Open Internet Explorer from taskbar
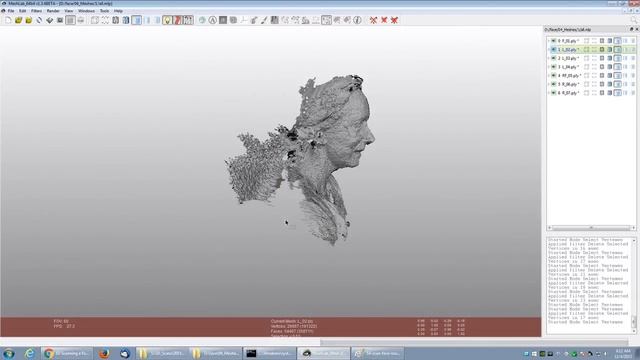 coord(29,353)
